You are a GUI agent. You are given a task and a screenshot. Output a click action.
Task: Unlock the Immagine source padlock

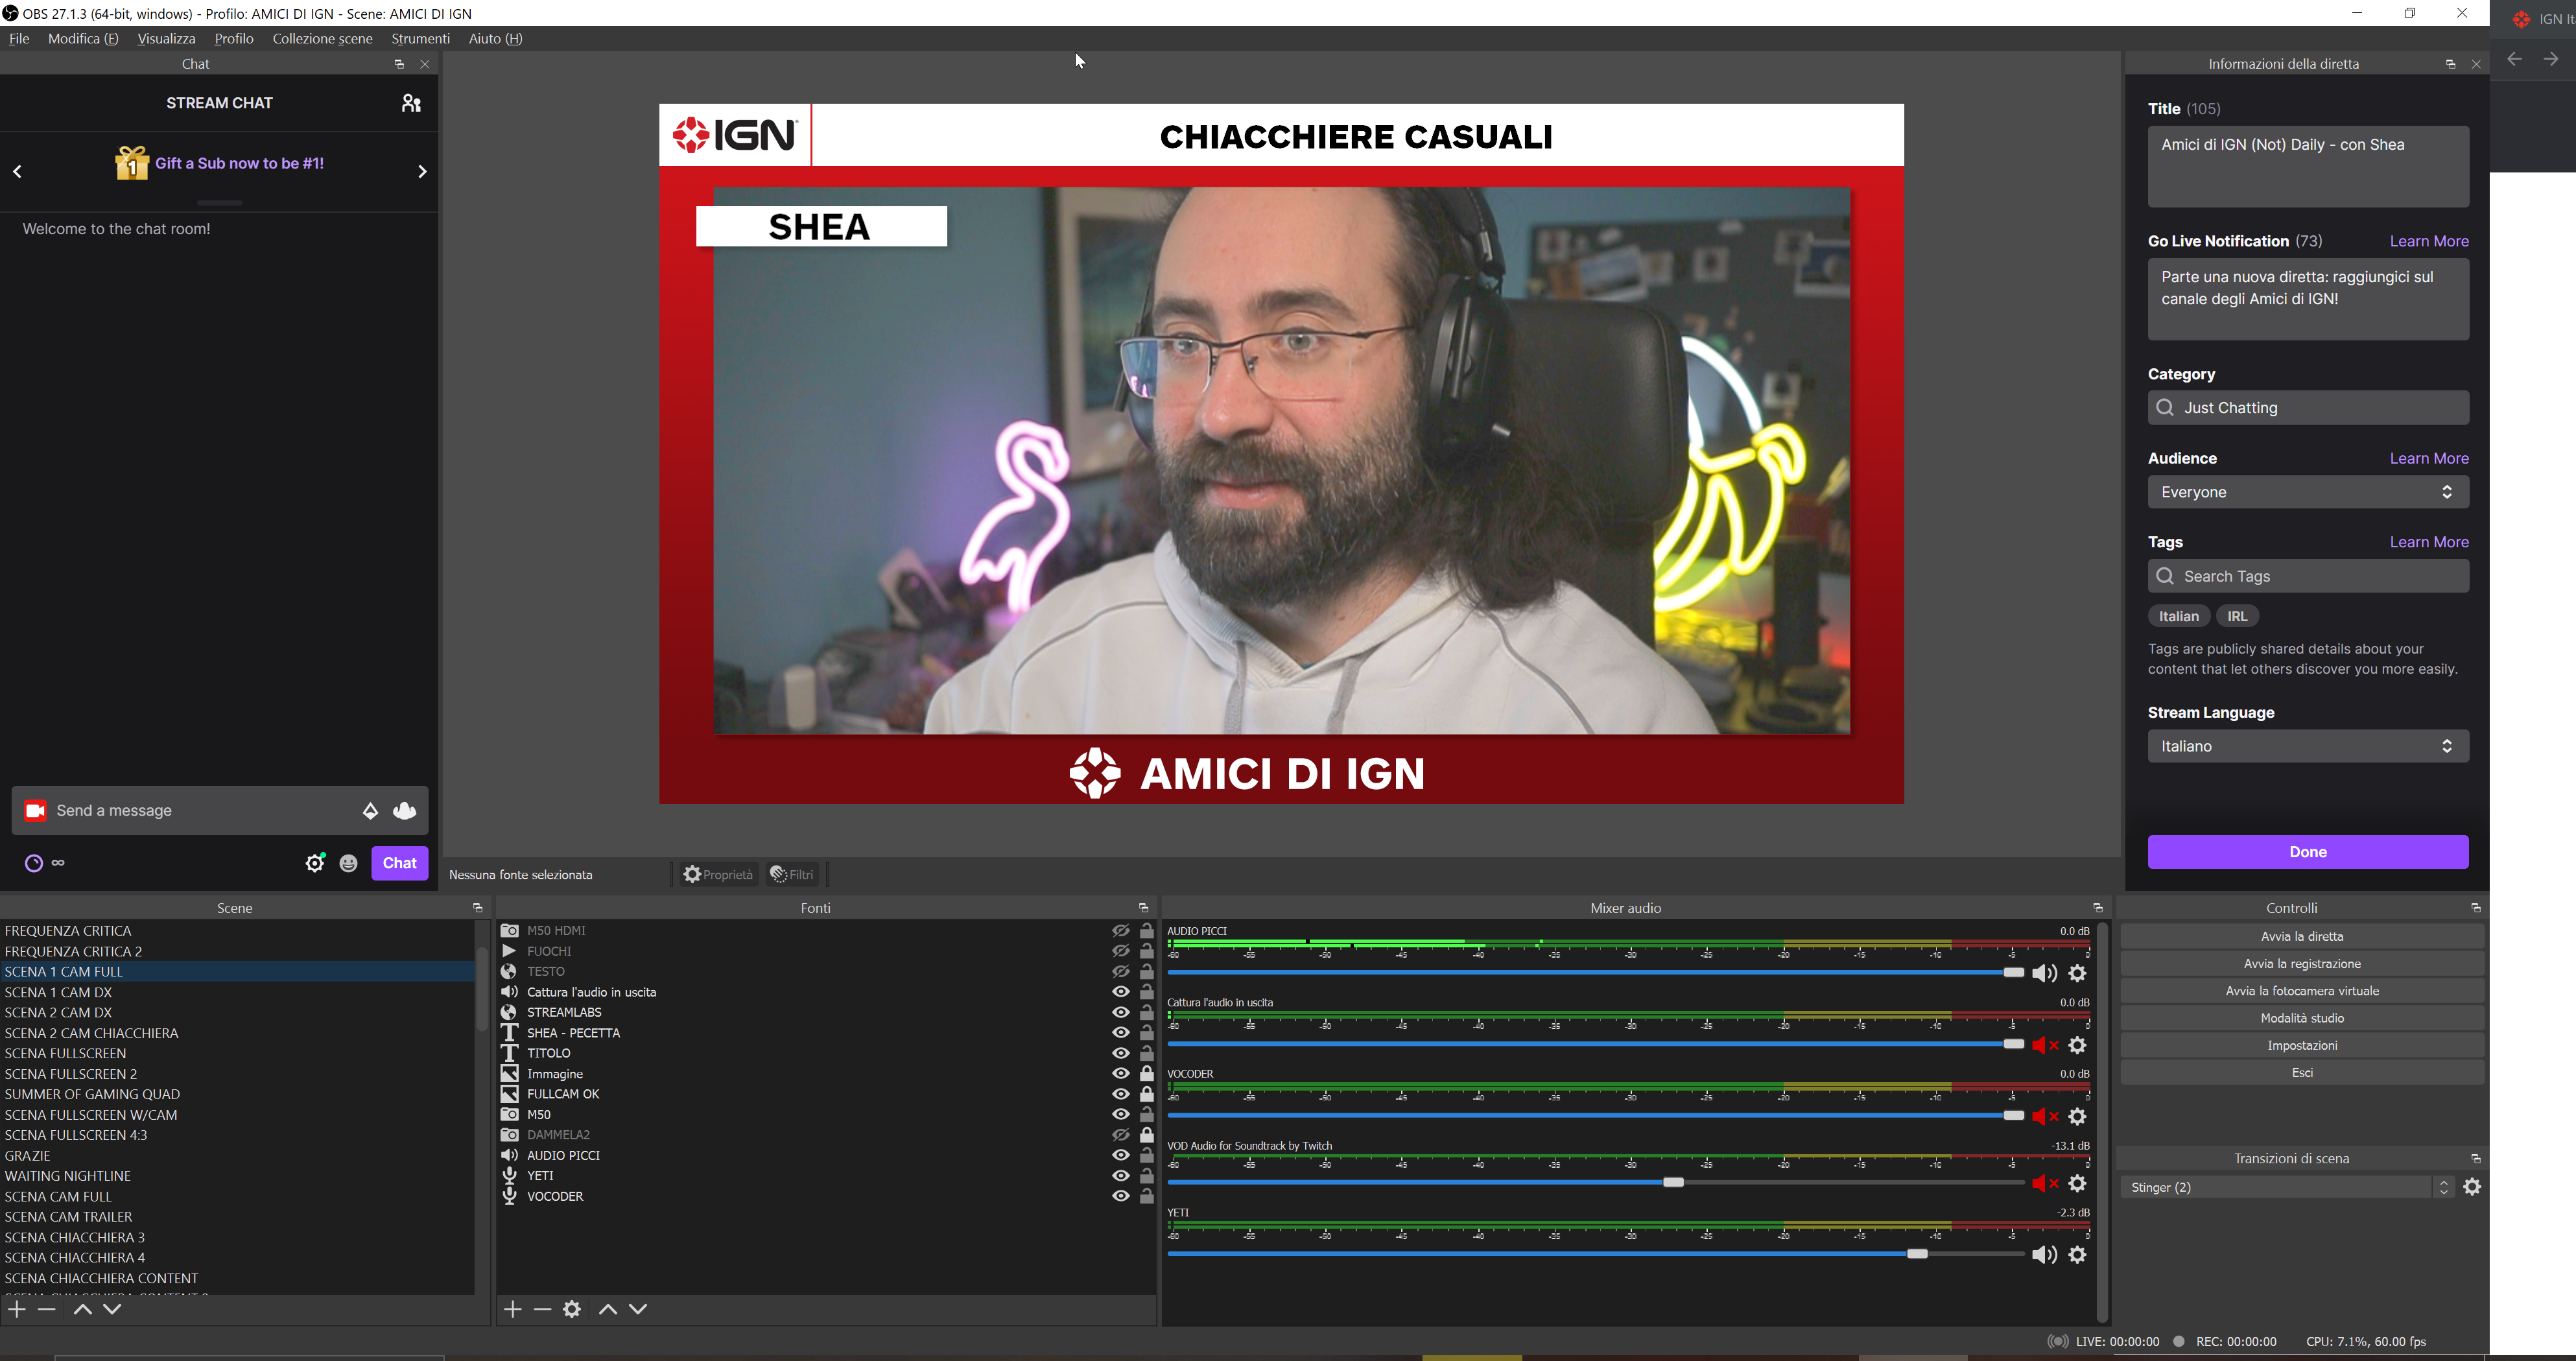tap(1147, 1073)
